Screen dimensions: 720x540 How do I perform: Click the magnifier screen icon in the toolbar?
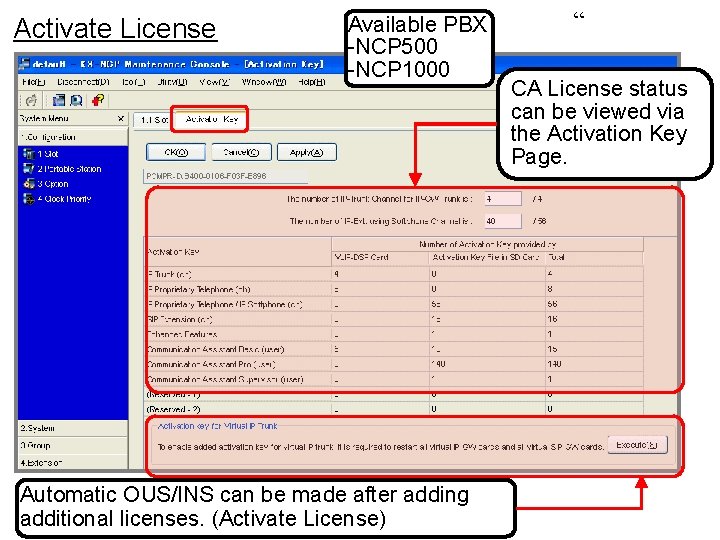coord(76,100)
